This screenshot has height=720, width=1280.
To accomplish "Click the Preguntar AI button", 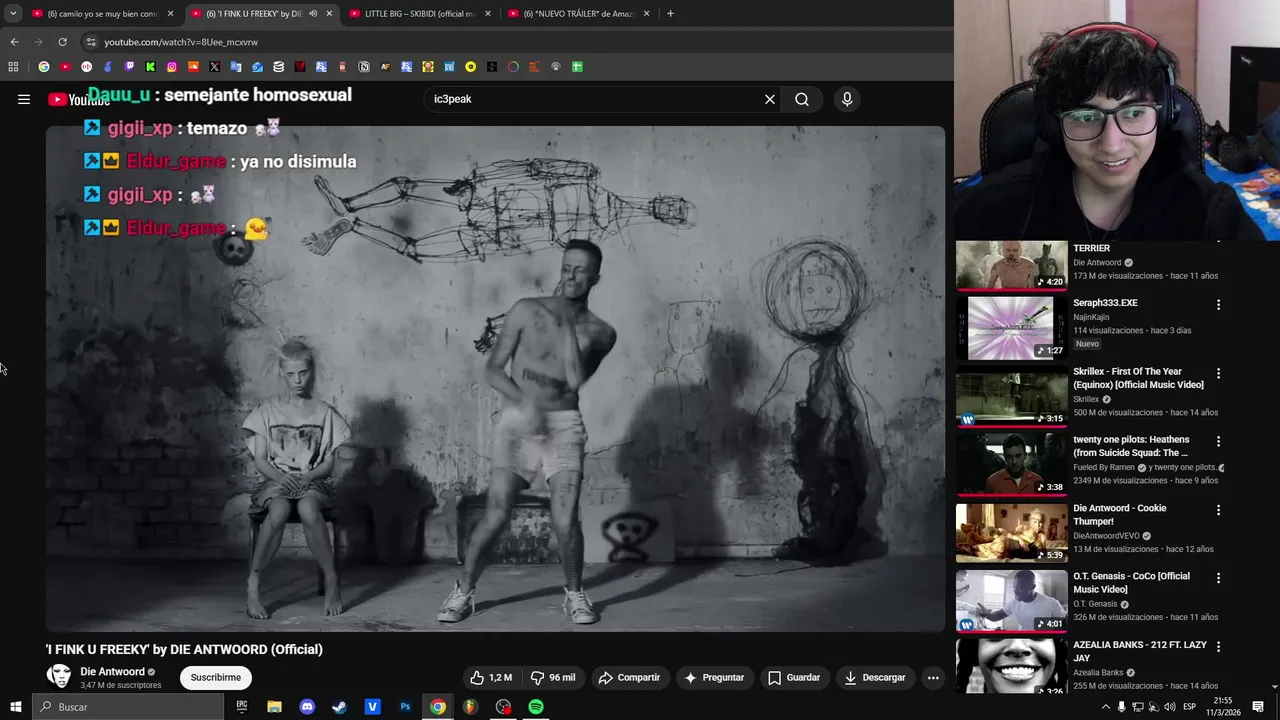I will pos(714,677).
